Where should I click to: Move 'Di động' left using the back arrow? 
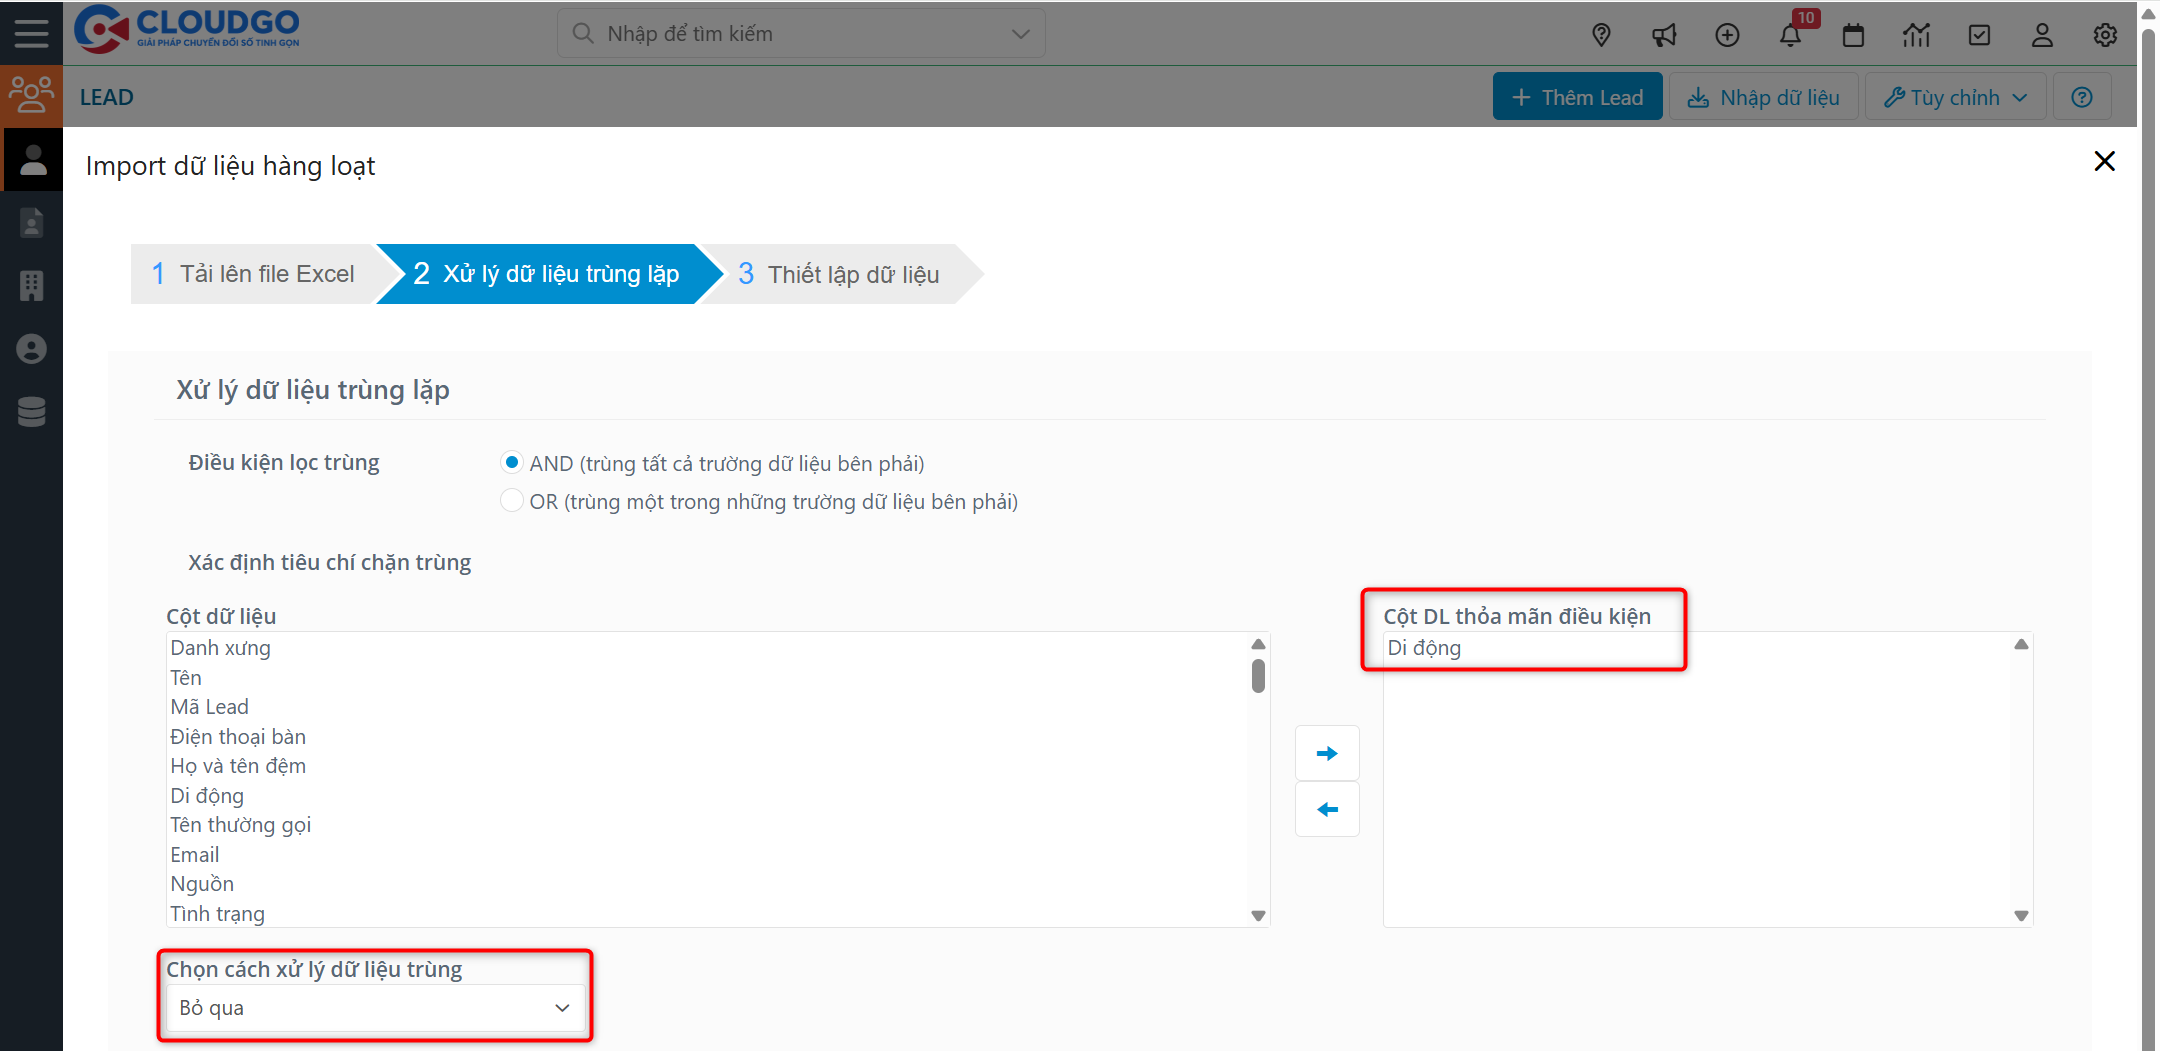1327,808
